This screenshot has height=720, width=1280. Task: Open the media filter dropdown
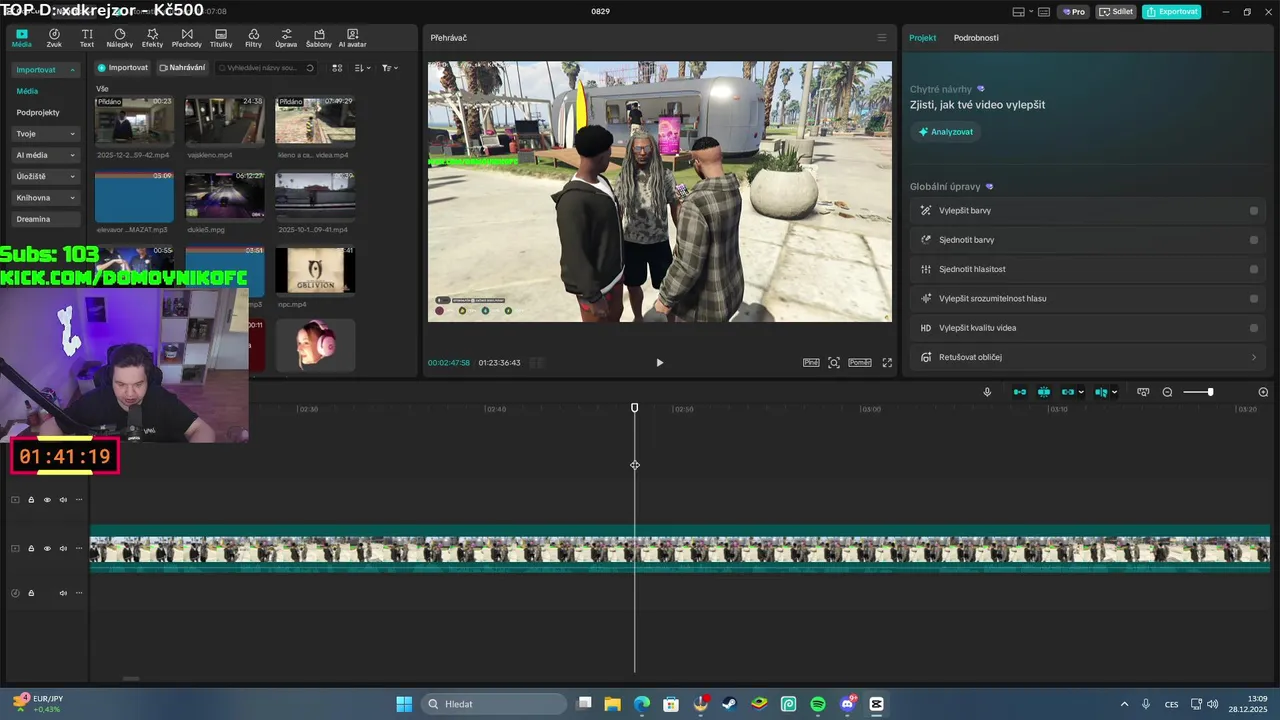click(390, 68)
